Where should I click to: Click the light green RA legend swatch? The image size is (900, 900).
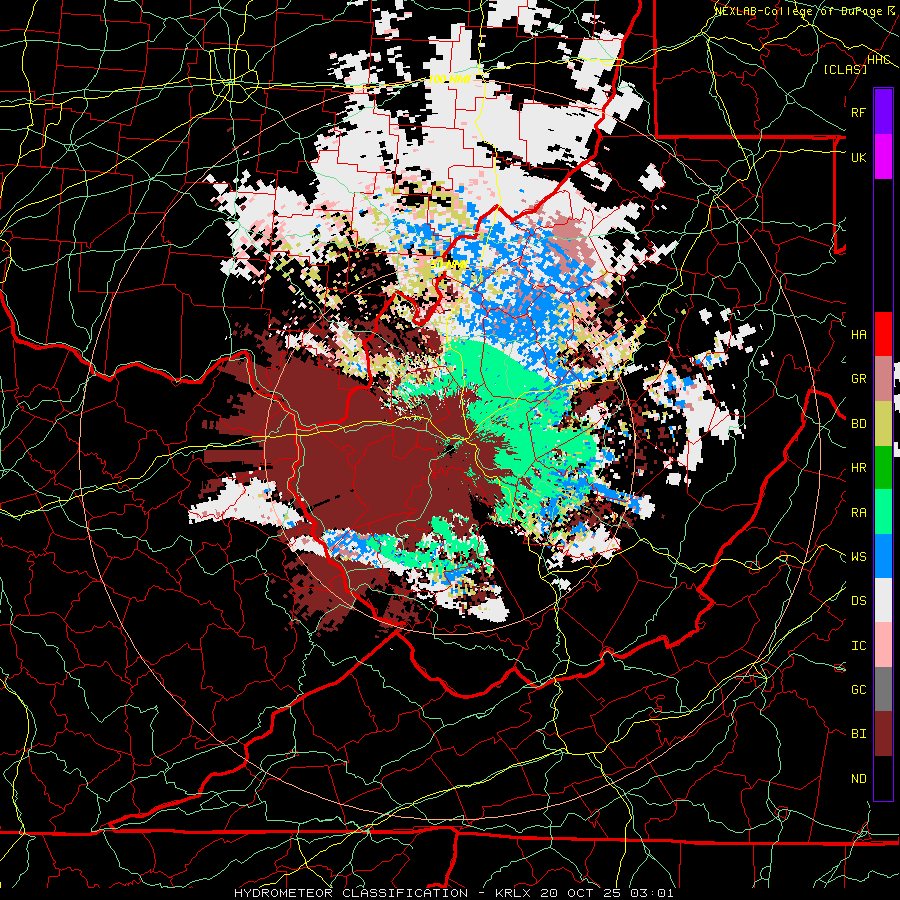[x=883, y=512]
